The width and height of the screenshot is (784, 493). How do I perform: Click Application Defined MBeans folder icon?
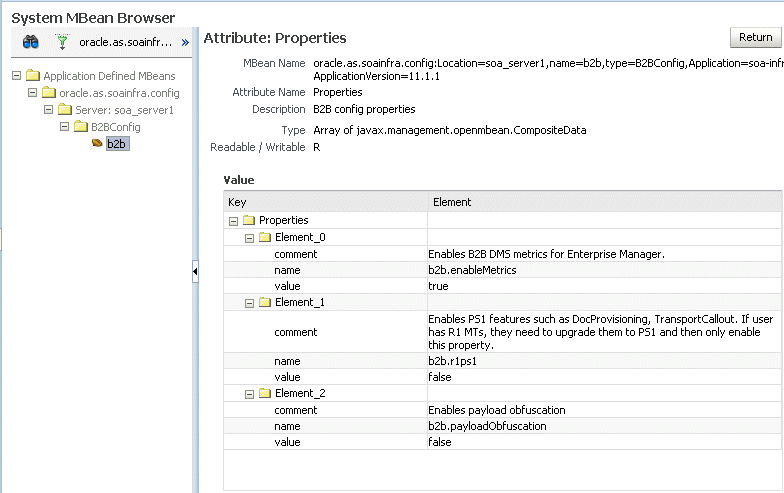[33, 76]
